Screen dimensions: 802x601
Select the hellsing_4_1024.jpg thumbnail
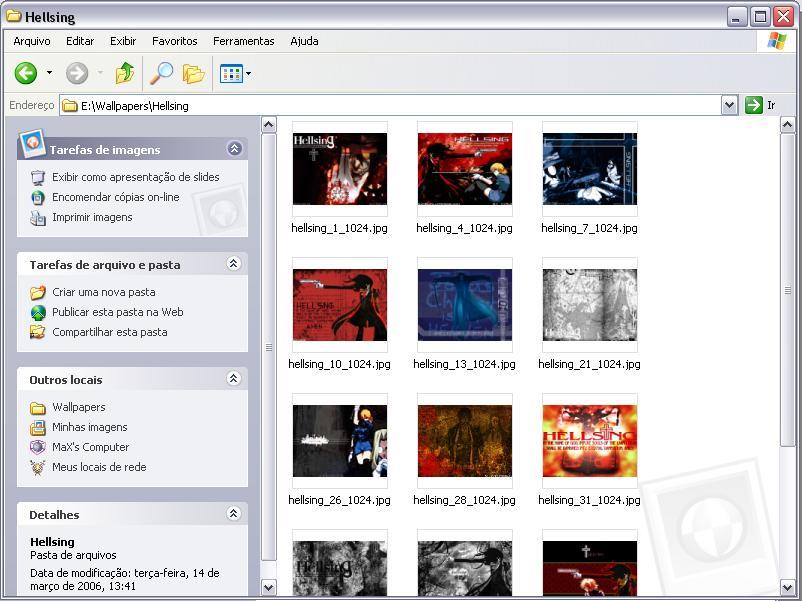click(x=464, y=169)
